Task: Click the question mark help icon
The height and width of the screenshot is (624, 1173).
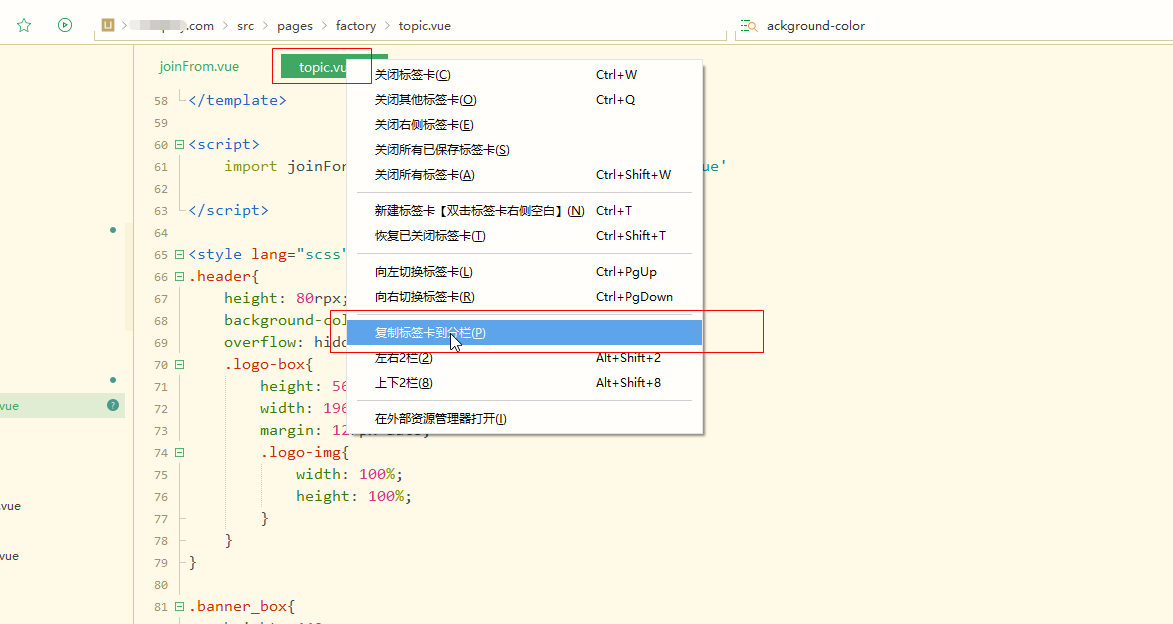Action: click(113, 405)
